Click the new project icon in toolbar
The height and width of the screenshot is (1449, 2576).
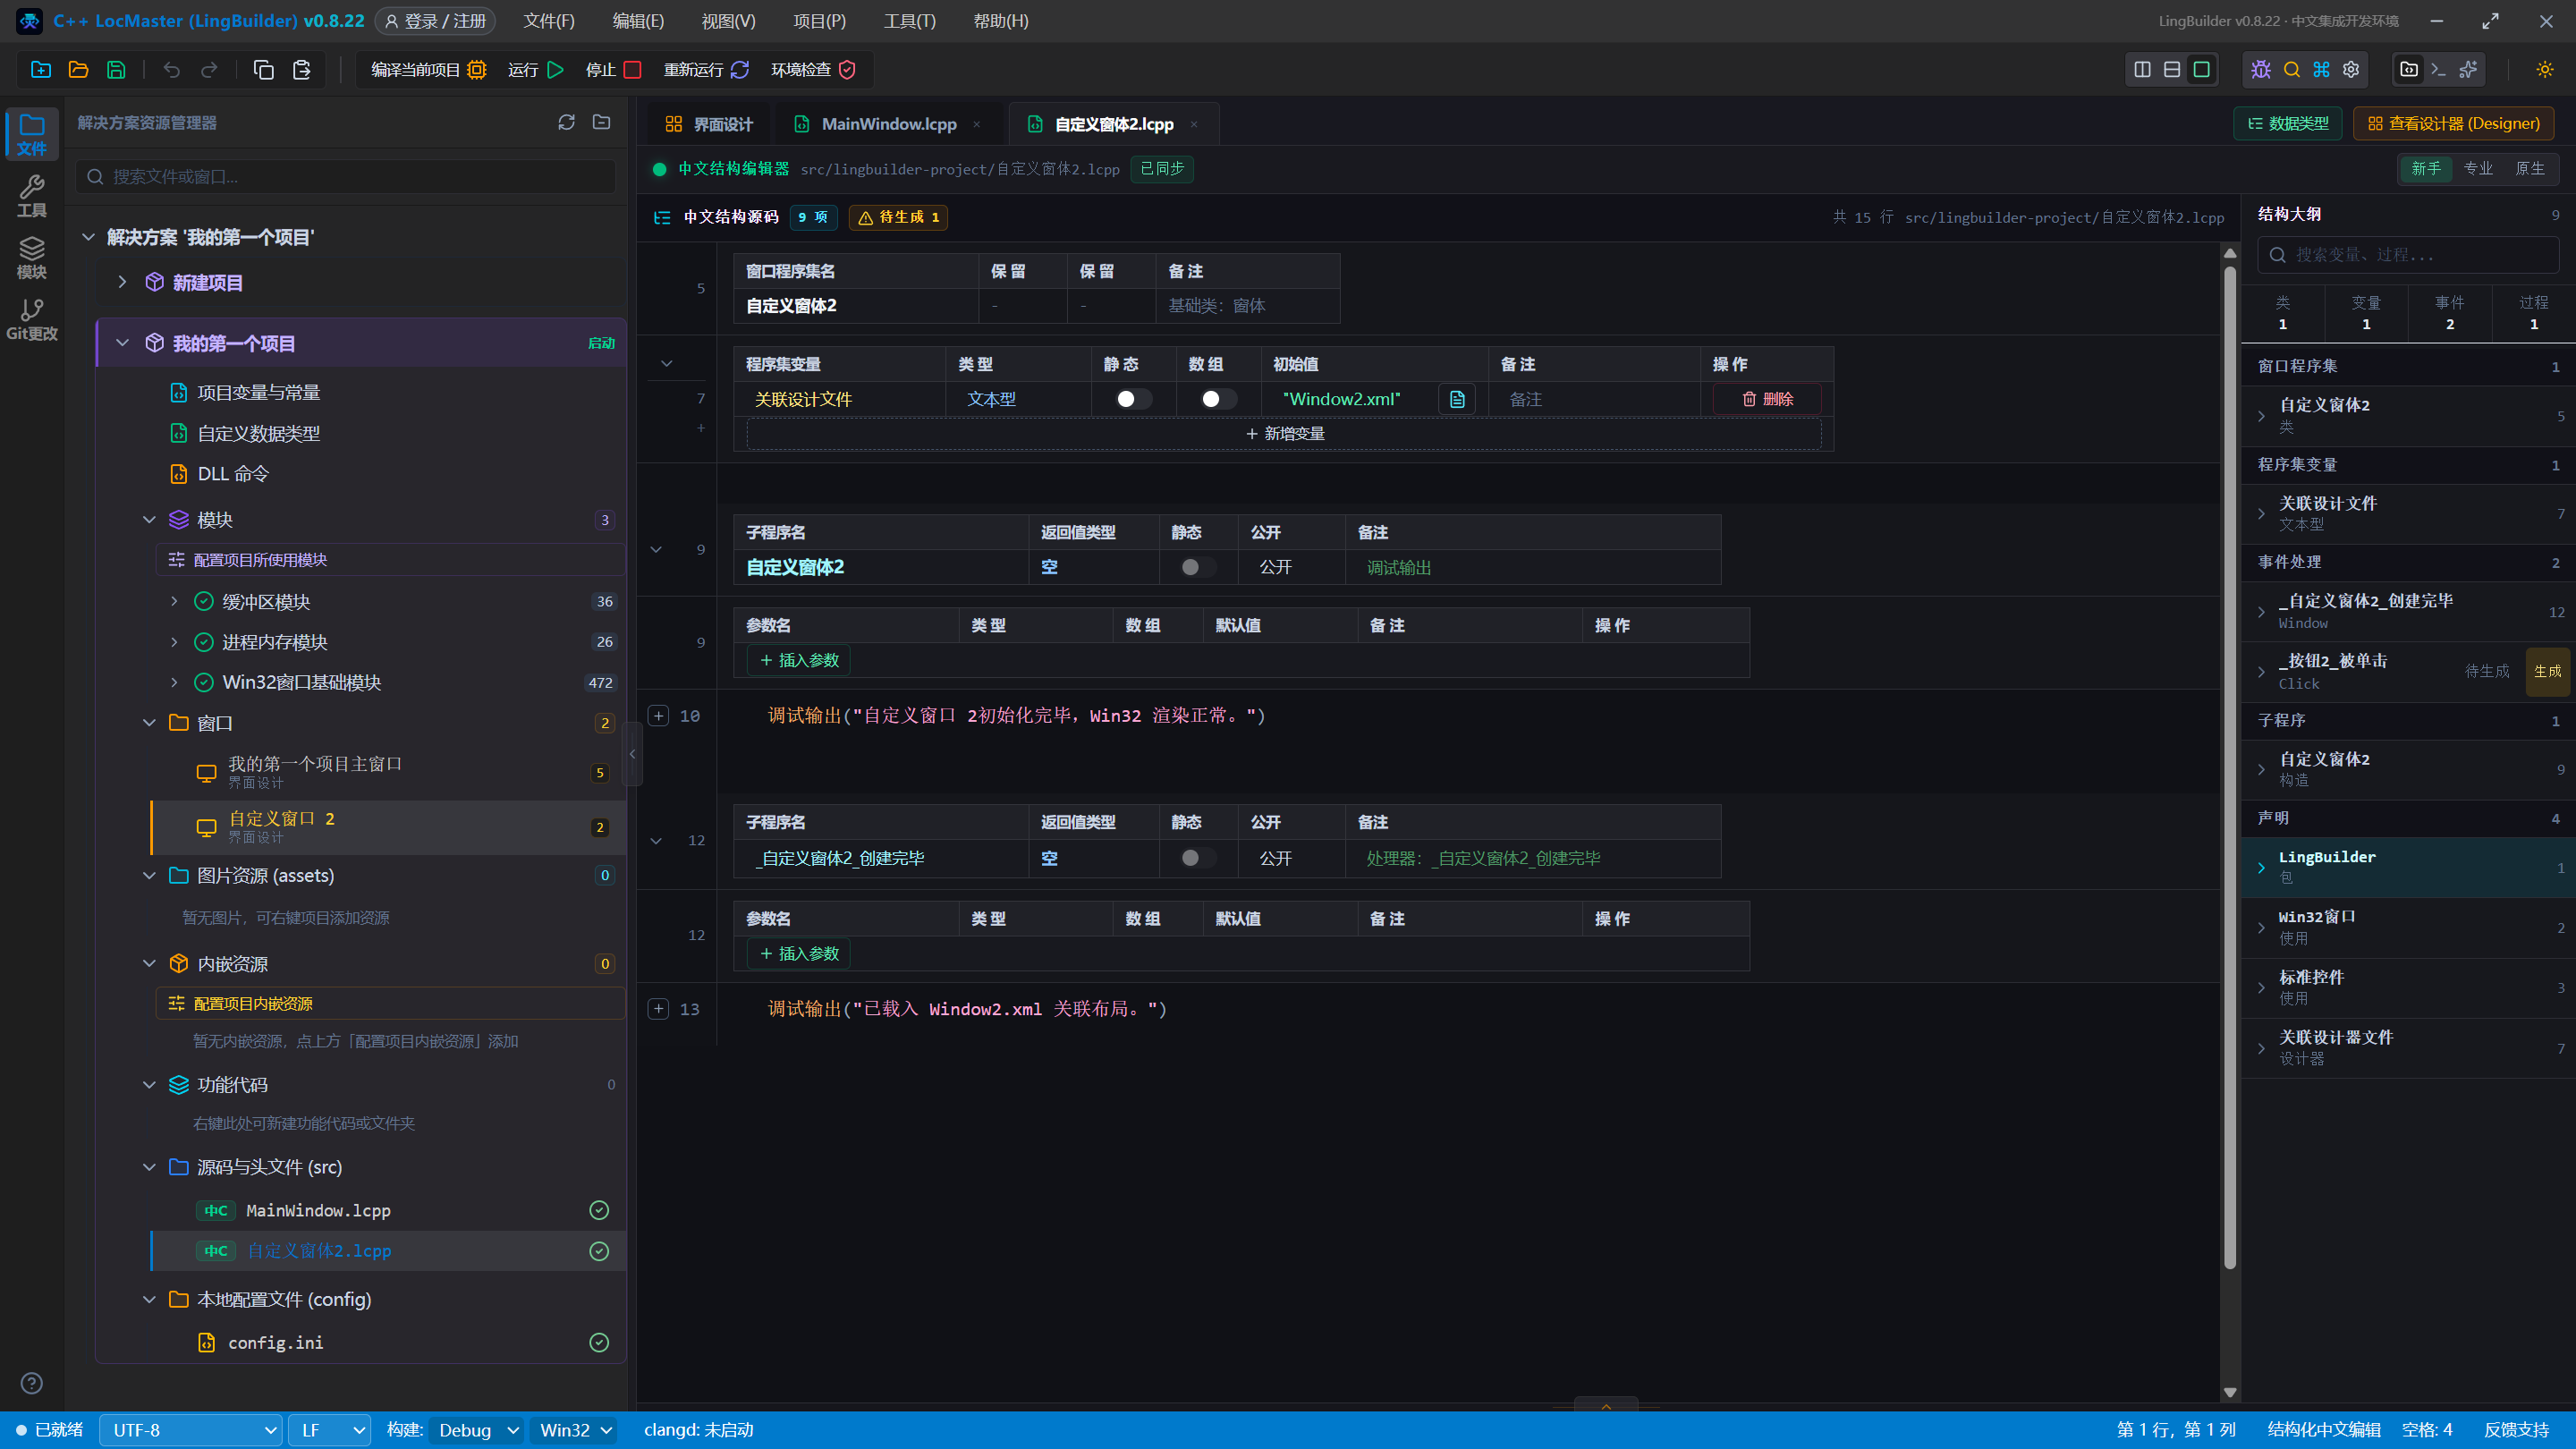41,70
